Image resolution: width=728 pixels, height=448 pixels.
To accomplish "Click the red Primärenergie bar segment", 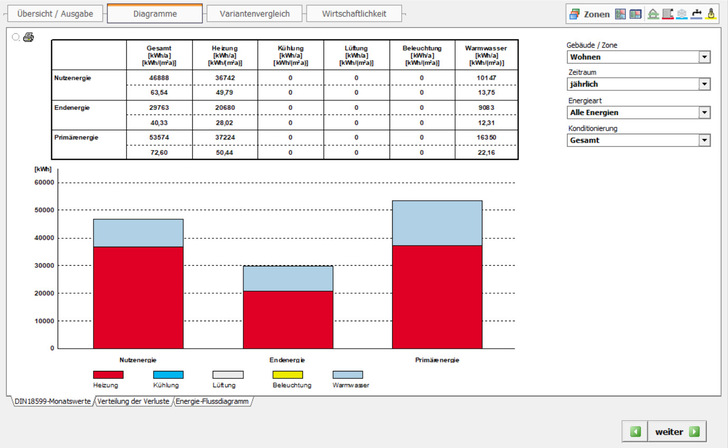I will 437,297.
